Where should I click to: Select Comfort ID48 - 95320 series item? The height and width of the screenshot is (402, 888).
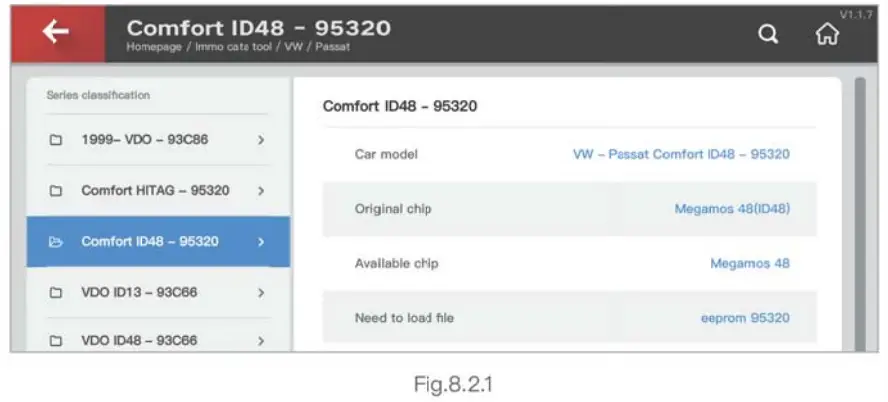(150, 242)
